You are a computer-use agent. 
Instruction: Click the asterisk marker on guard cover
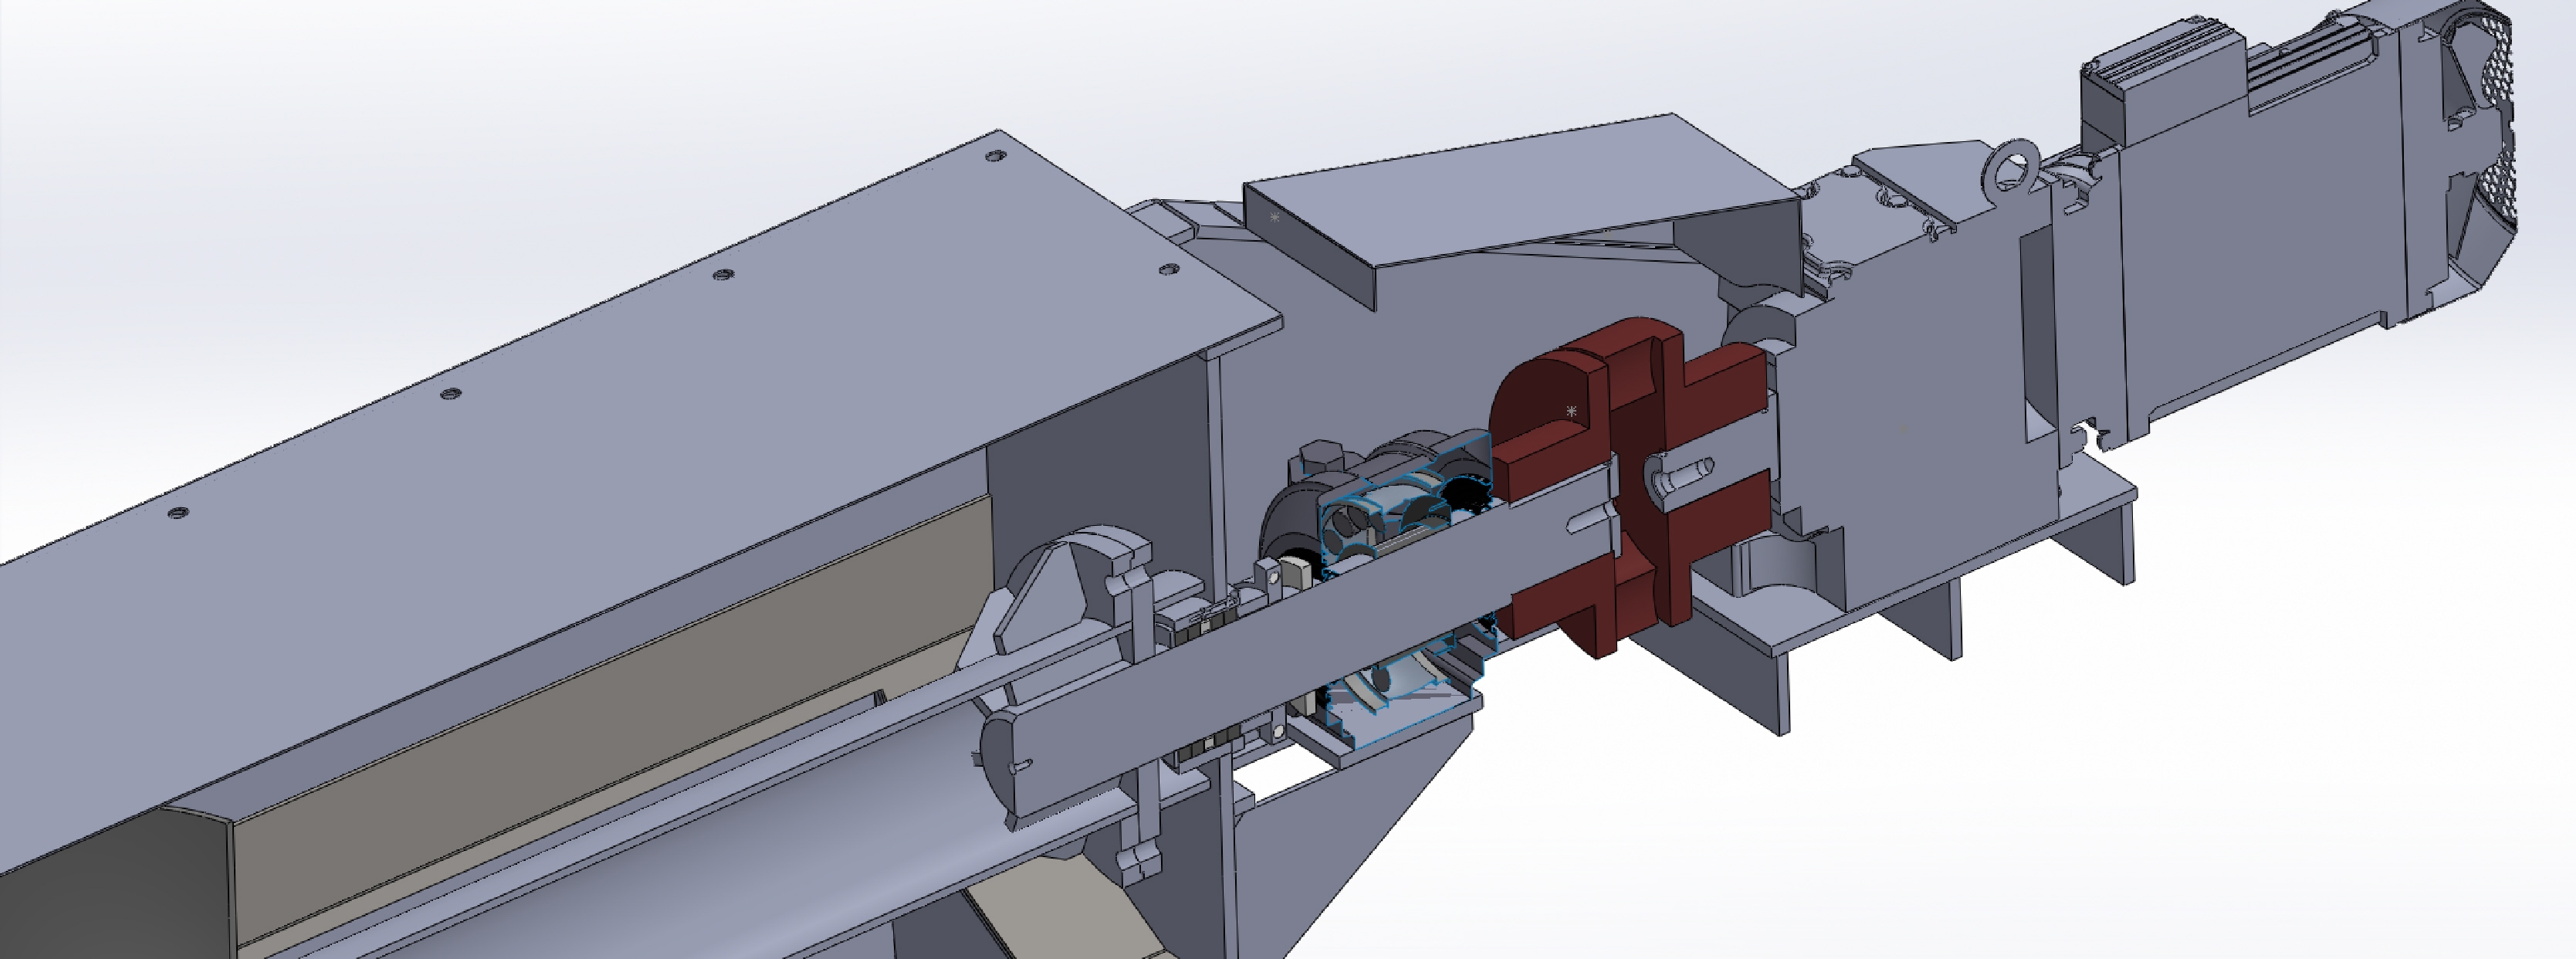click(1274, 217)
